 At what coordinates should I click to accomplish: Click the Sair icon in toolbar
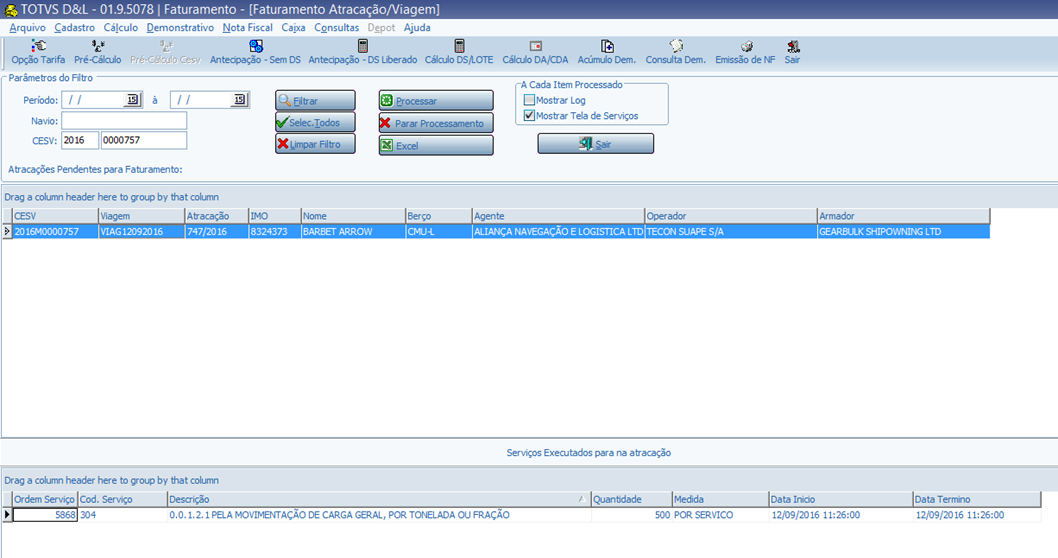tap(793, 47)
